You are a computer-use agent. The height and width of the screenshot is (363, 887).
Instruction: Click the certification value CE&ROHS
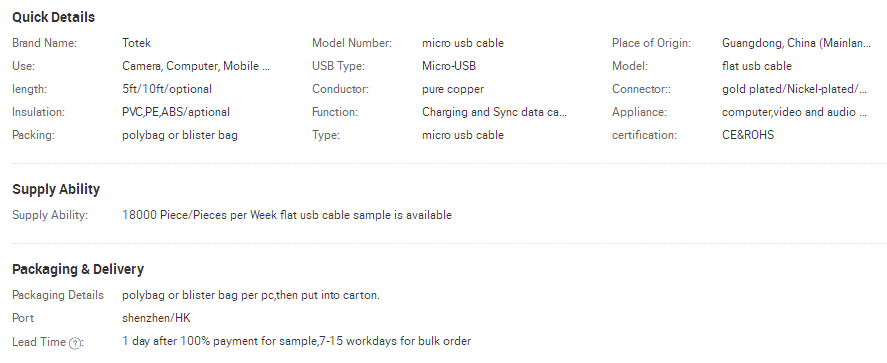point(748,135)
